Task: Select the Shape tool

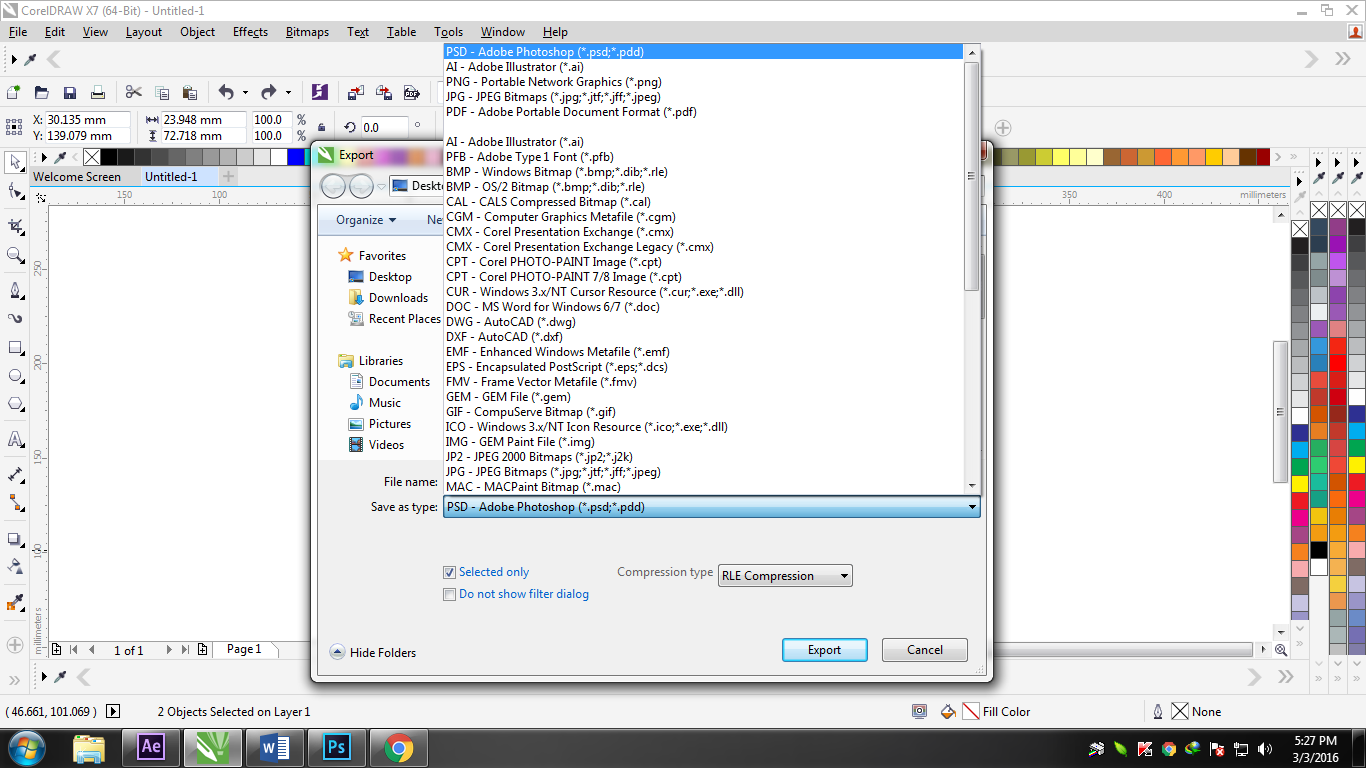Action: pos(15,191)
